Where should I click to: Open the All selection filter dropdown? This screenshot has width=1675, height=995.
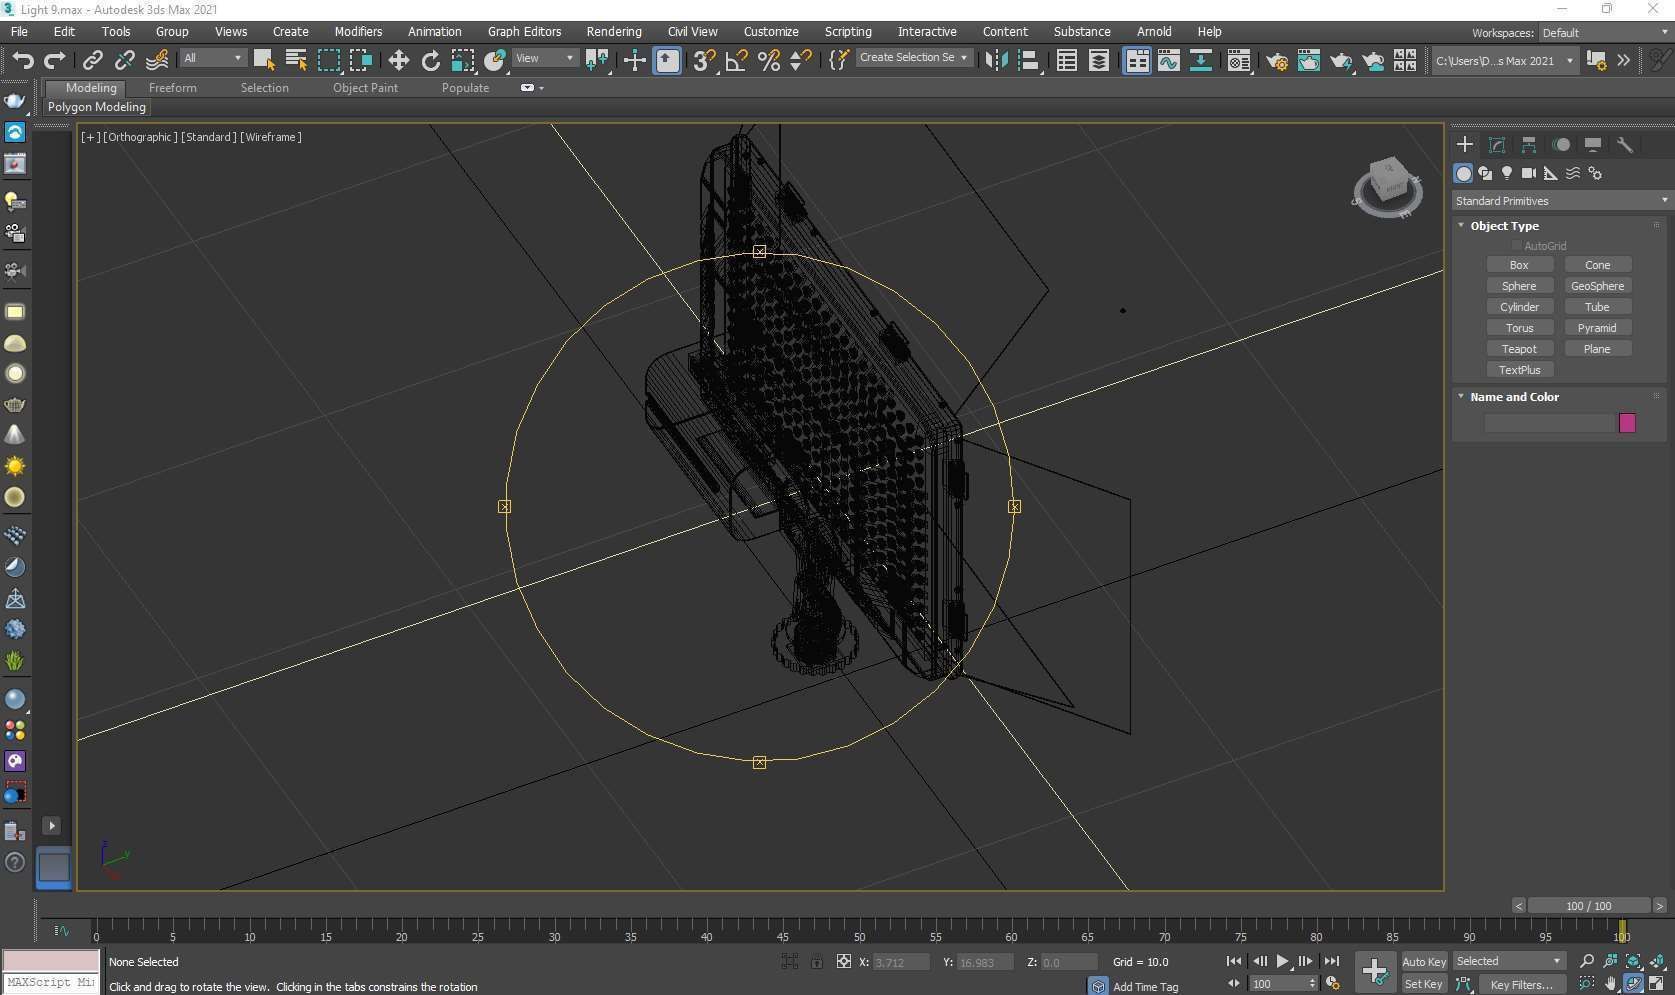212,58
